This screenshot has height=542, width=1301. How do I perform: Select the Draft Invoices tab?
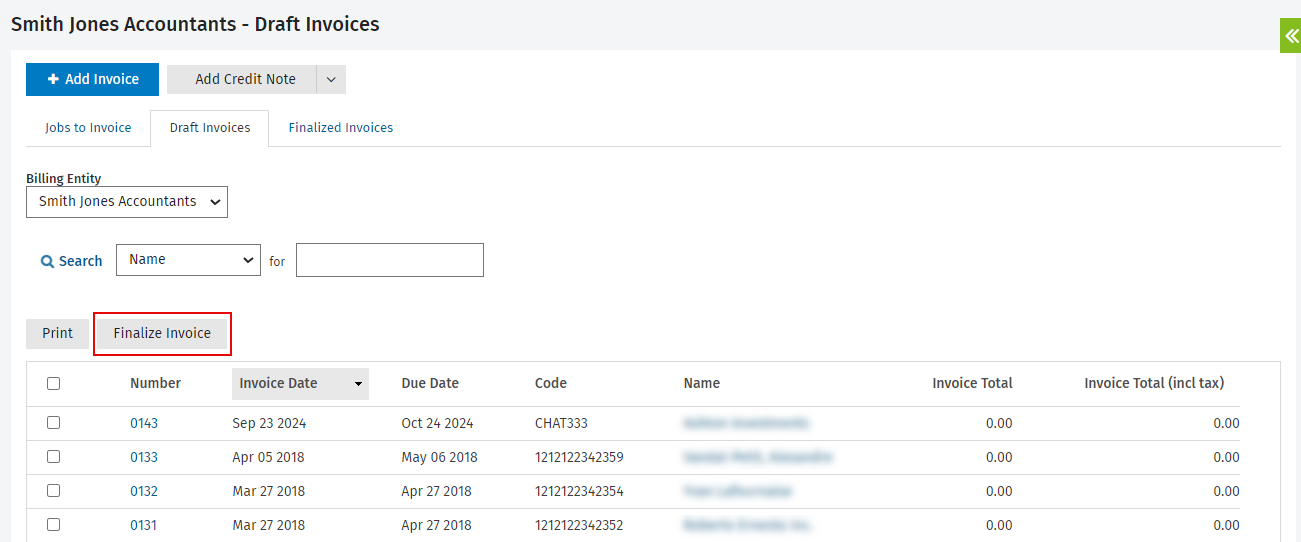pyautogui.click(x=210, y=128)
